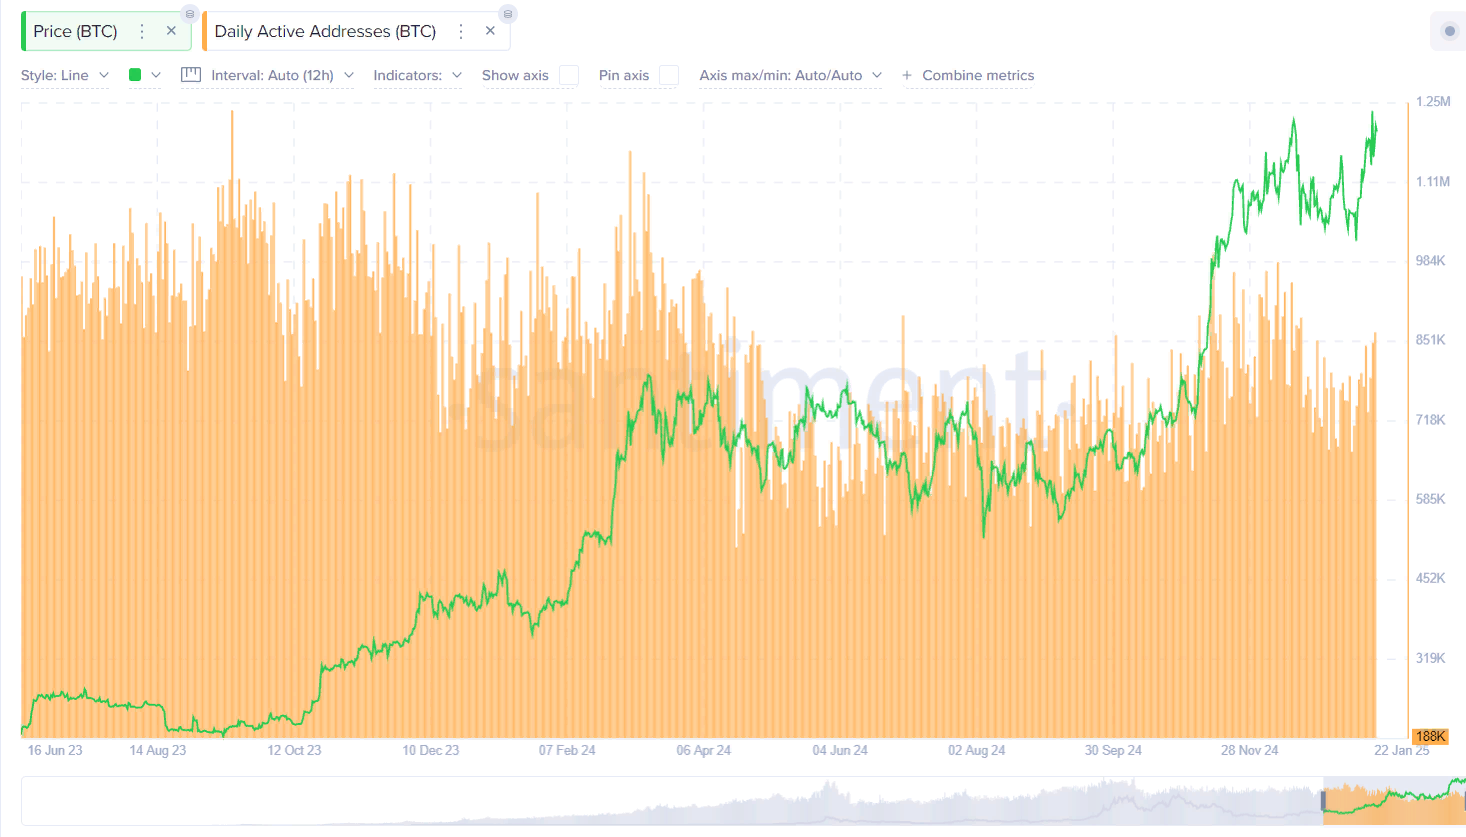1466x837 pixels.
Task: Click the 07 Feb 24 date label
Action: click(x=567, y=750)
